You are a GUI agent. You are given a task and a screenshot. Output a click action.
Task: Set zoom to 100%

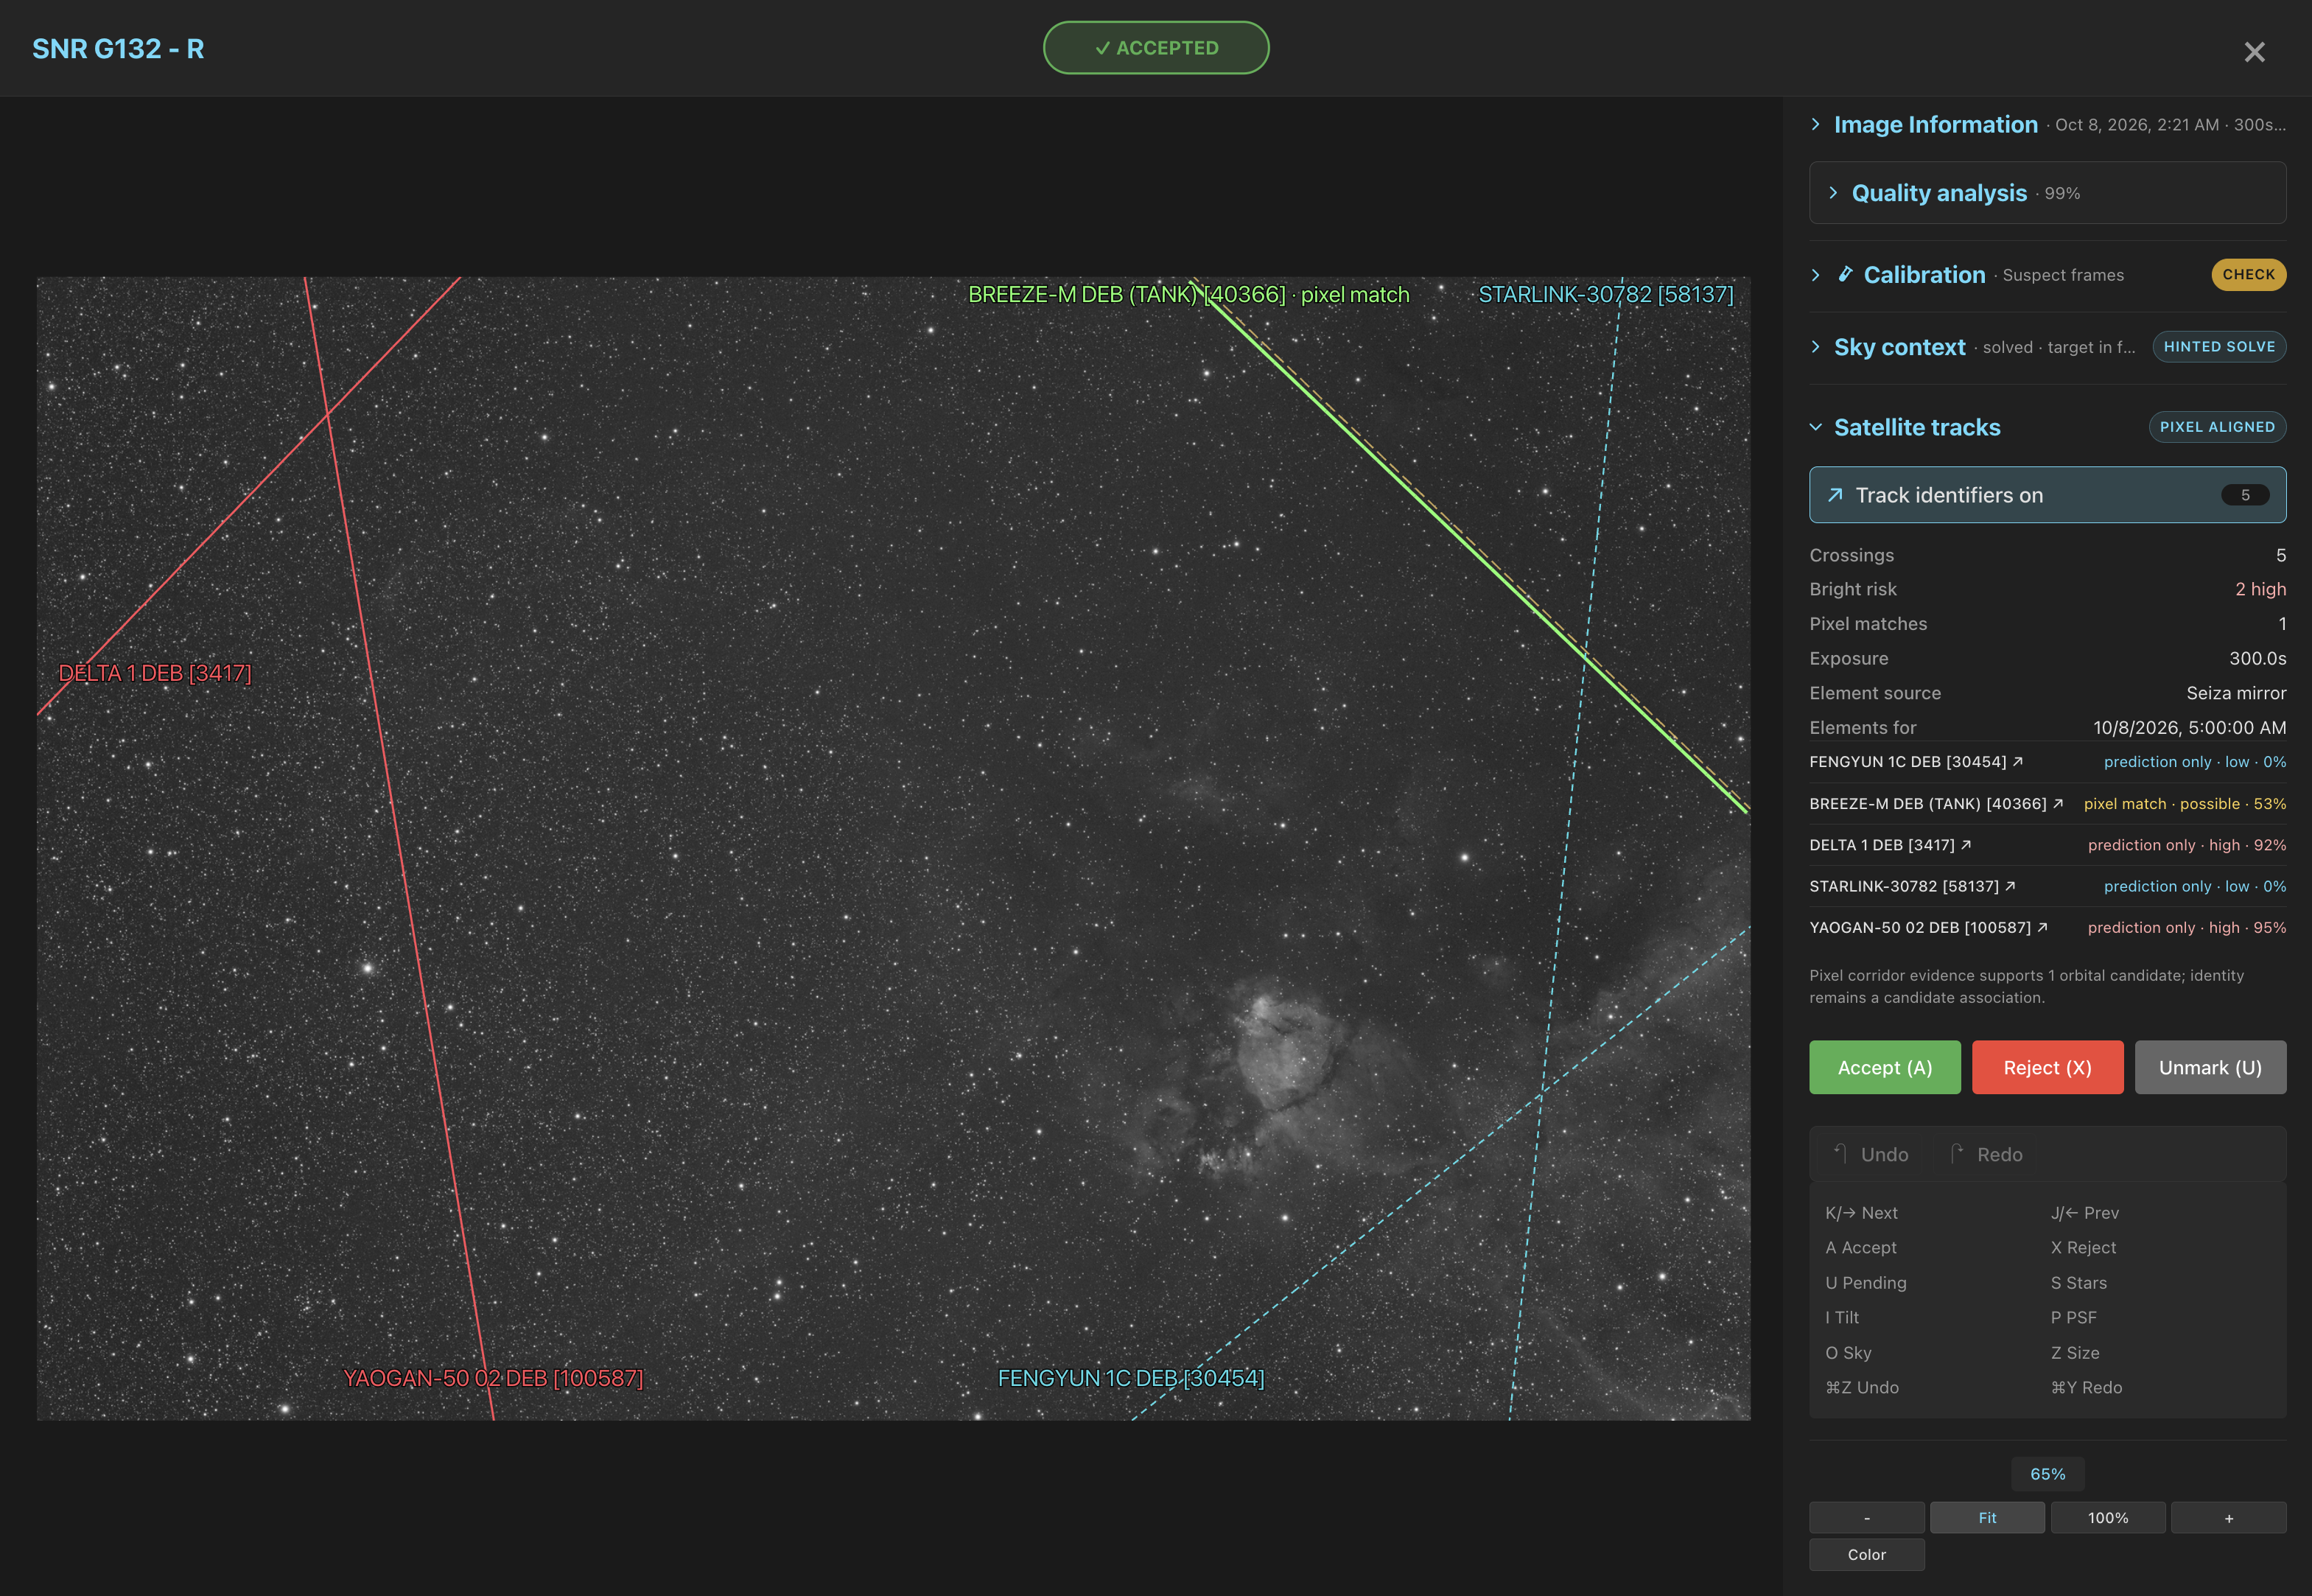pos(2108,1518)
